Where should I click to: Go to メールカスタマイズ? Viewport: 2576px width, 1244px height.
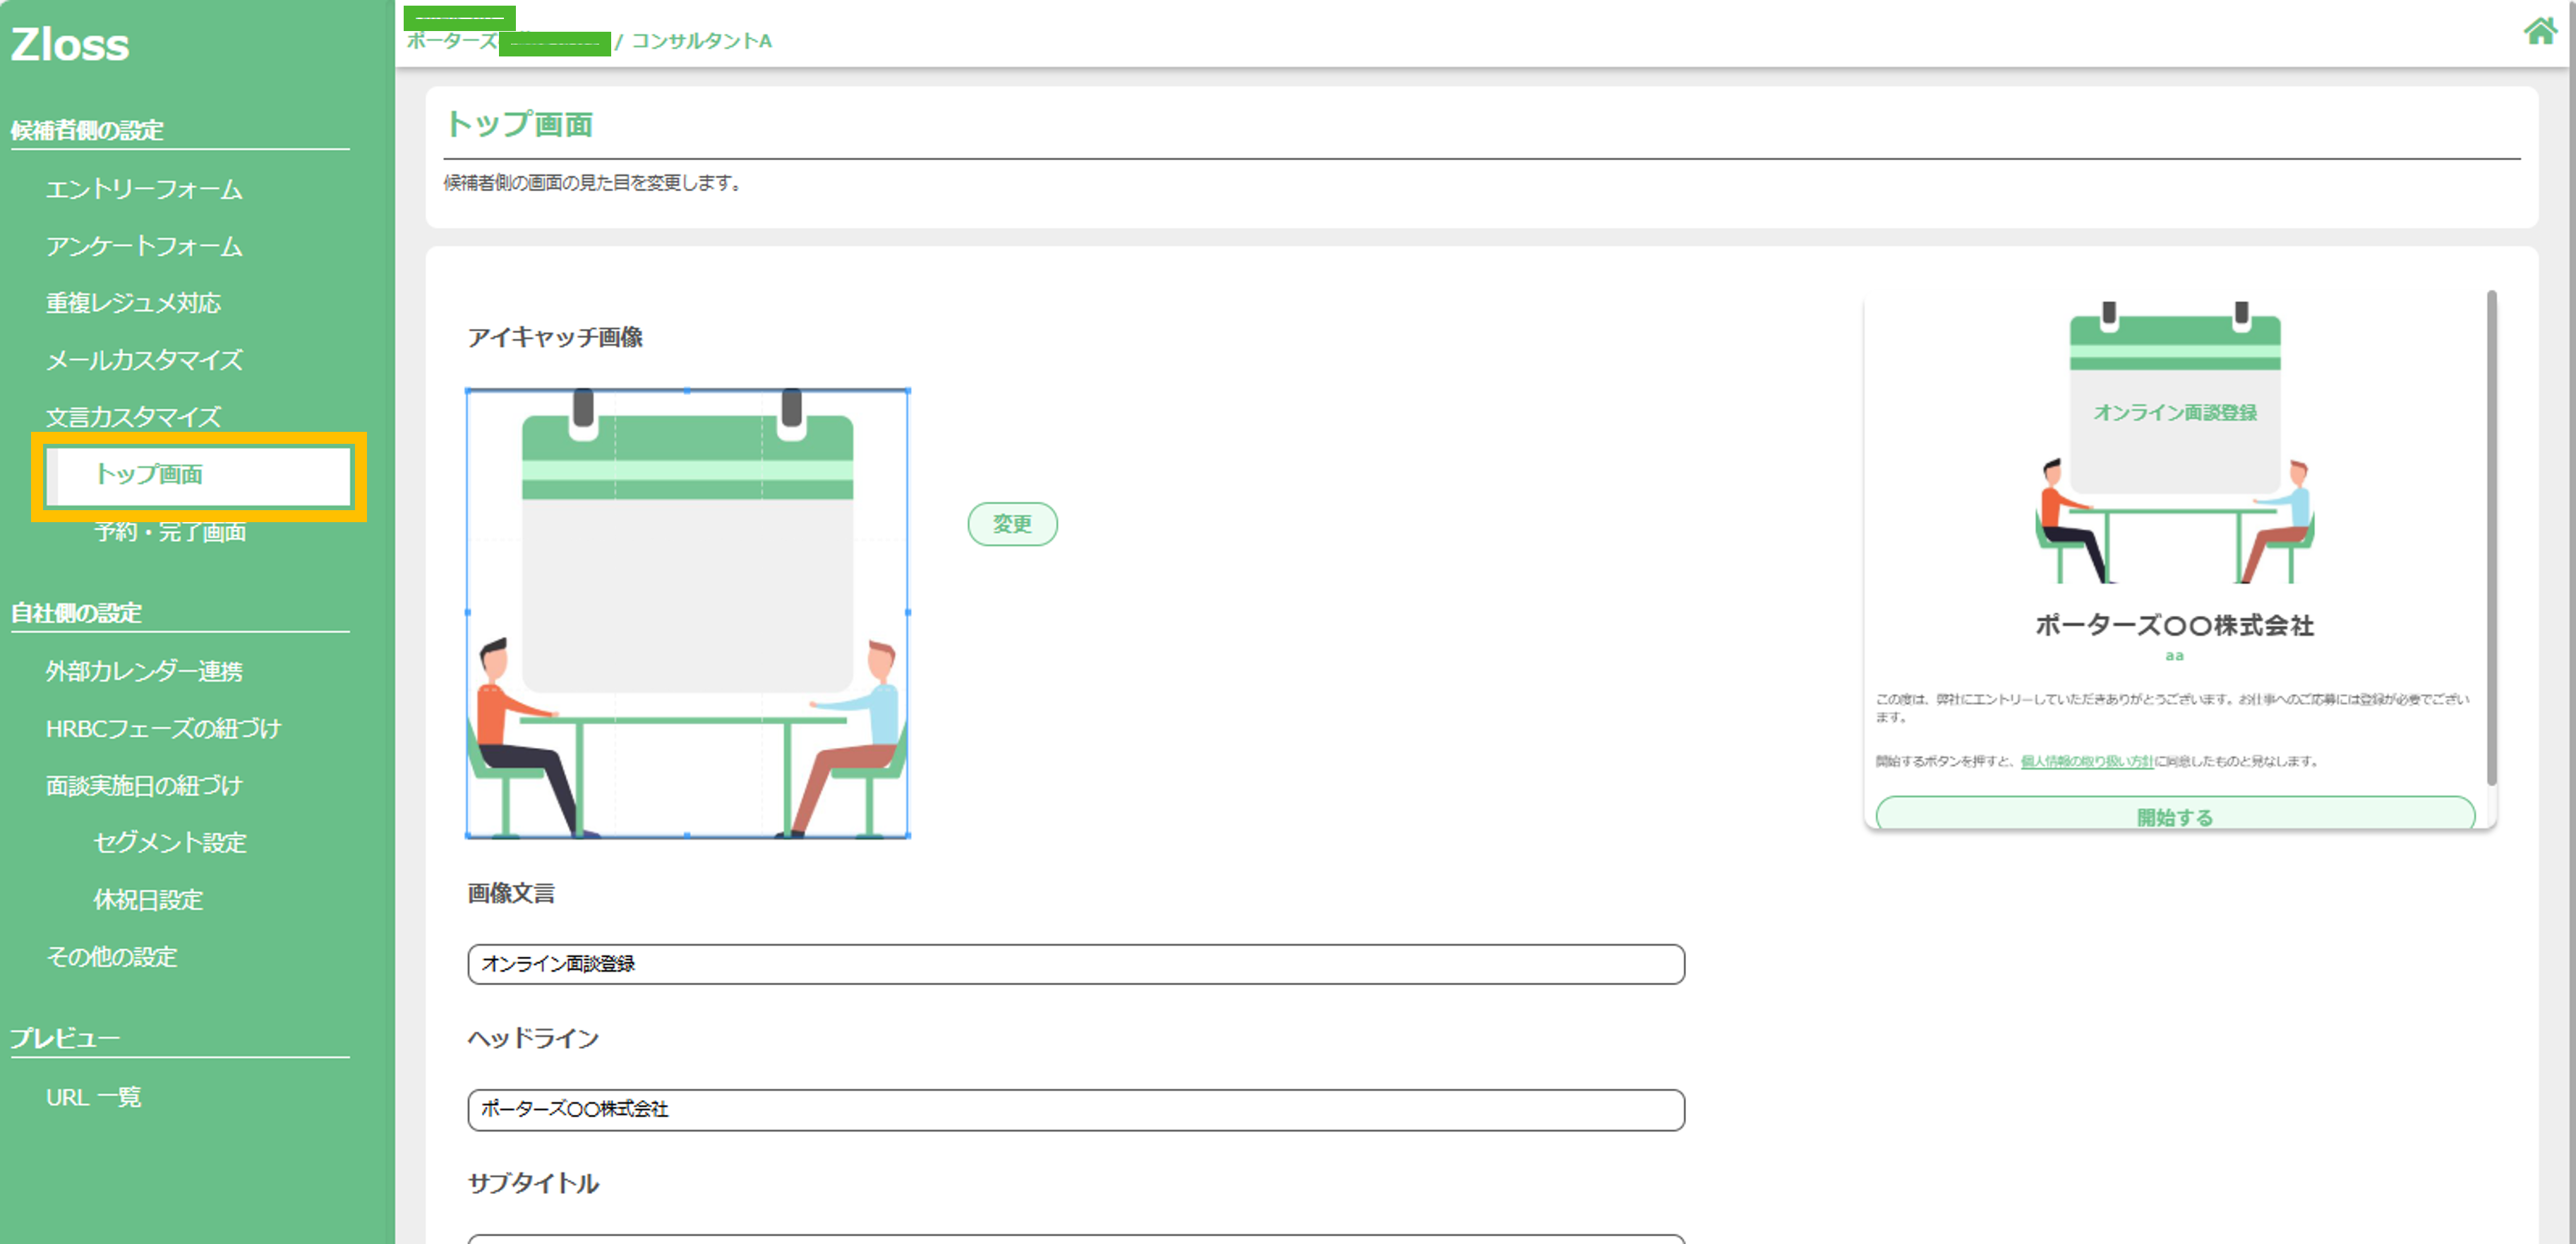click(x=144, y=360)
